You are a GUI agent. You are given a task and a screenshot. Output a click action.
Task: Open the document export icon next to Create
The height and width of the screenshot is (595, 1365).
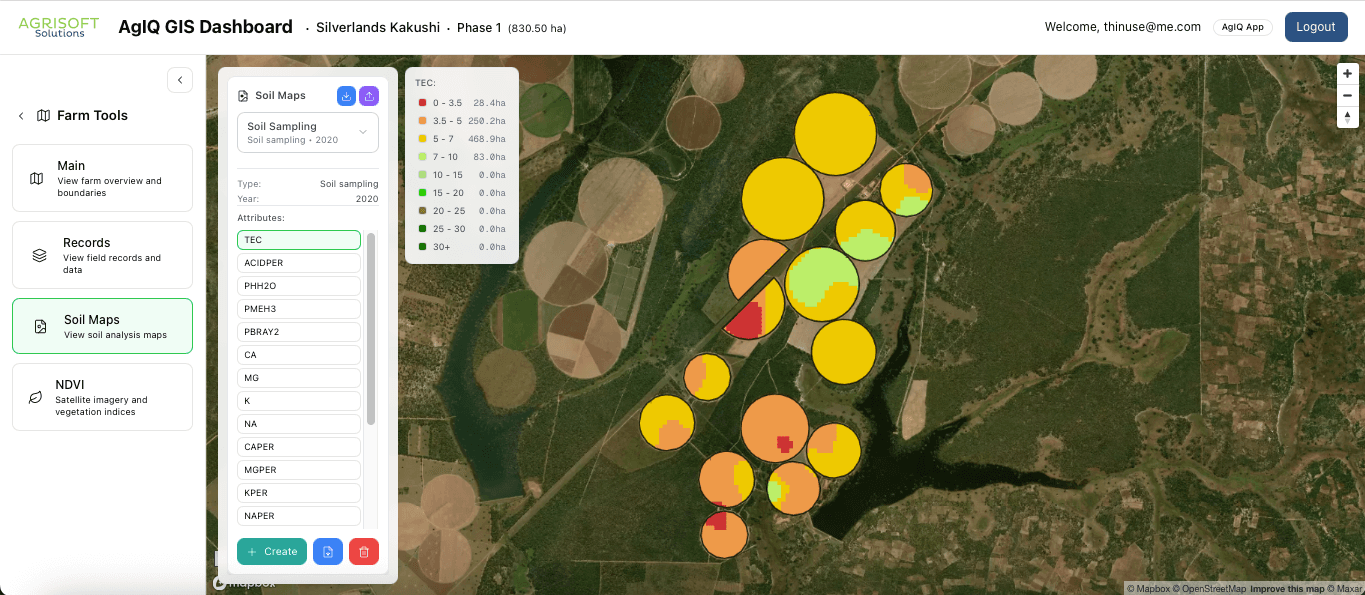click(328, 551)
